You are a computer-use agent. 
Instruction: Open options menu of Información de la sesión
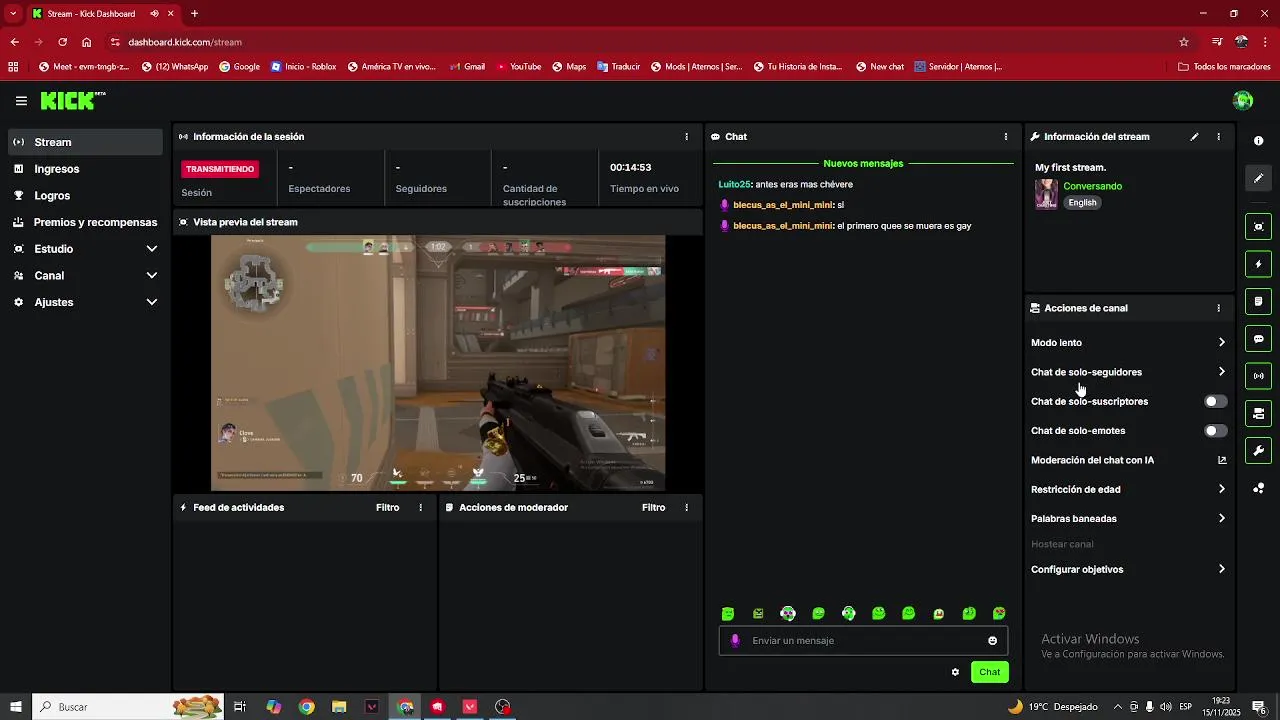point(686,137)
